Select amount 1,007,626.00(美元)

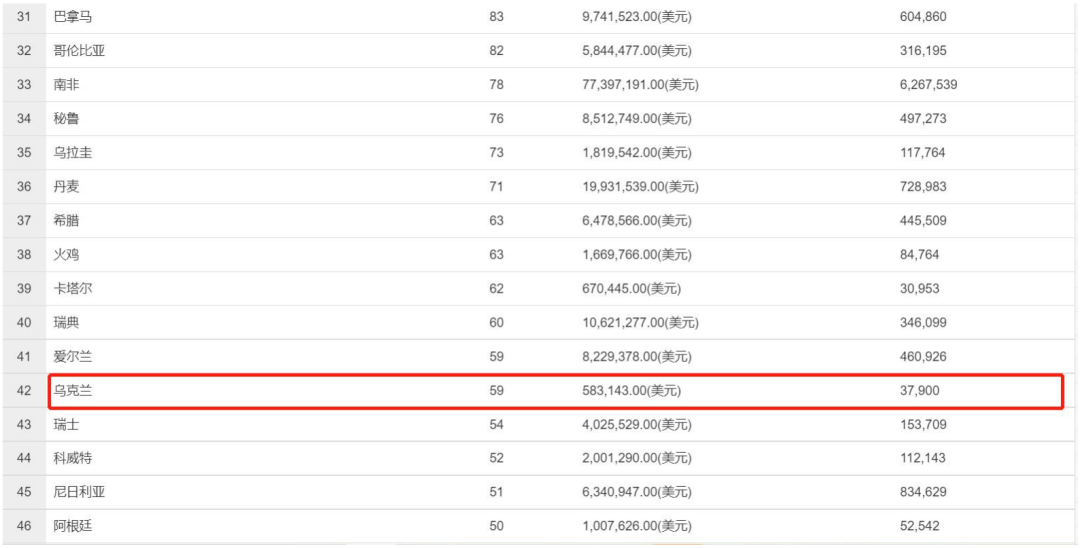point(636,527)
